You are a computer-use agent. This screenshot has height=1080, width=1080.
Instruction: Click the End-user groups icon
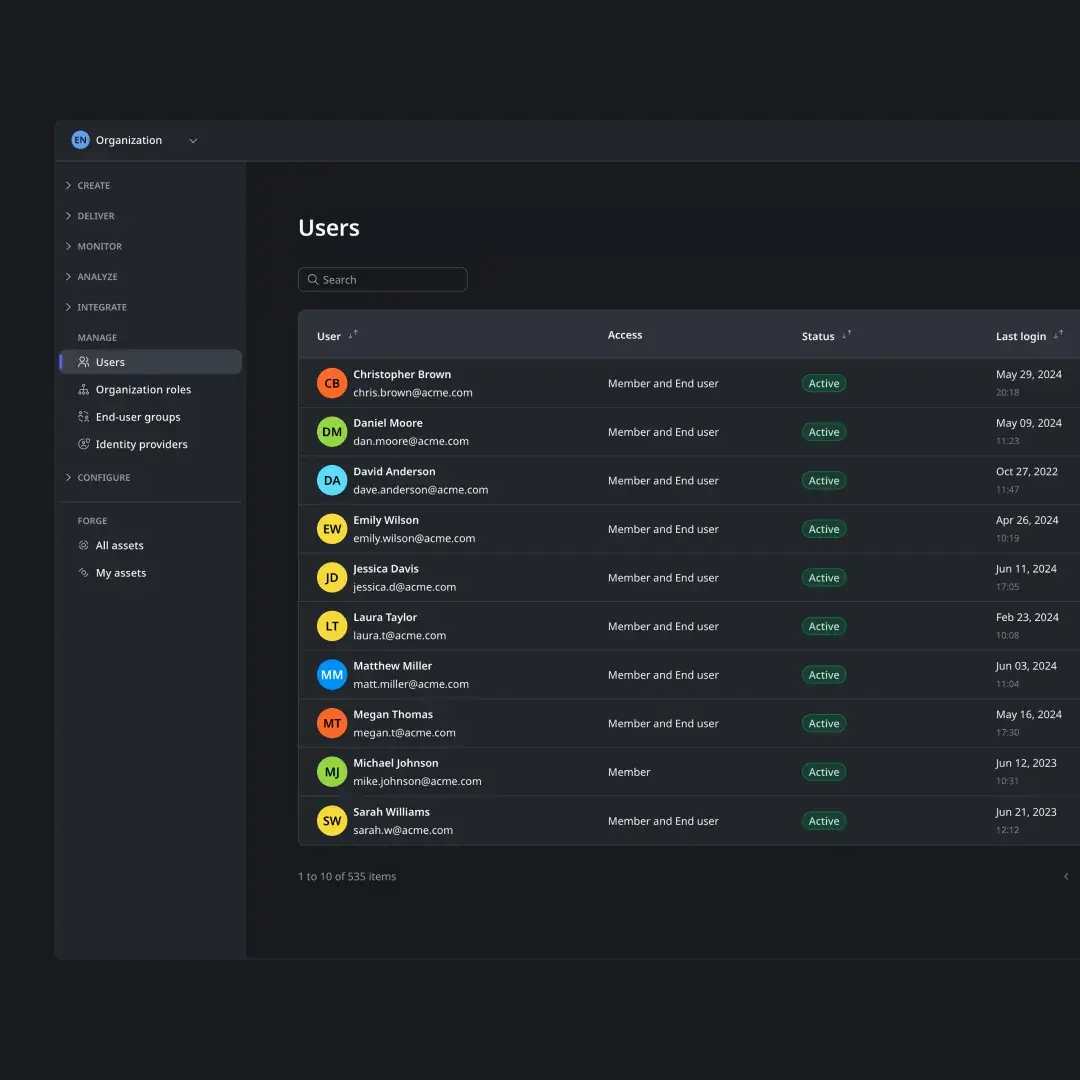click(85, 417)
